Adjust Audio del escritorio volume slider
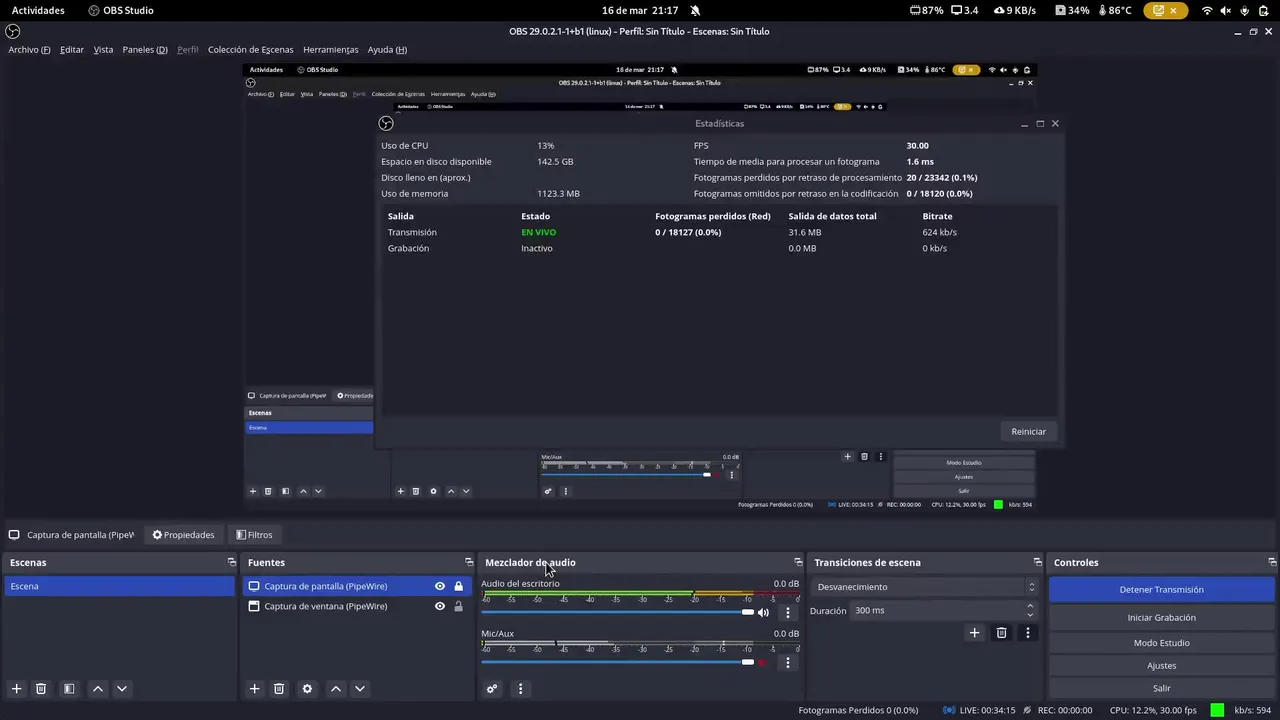 coord(618,612)
